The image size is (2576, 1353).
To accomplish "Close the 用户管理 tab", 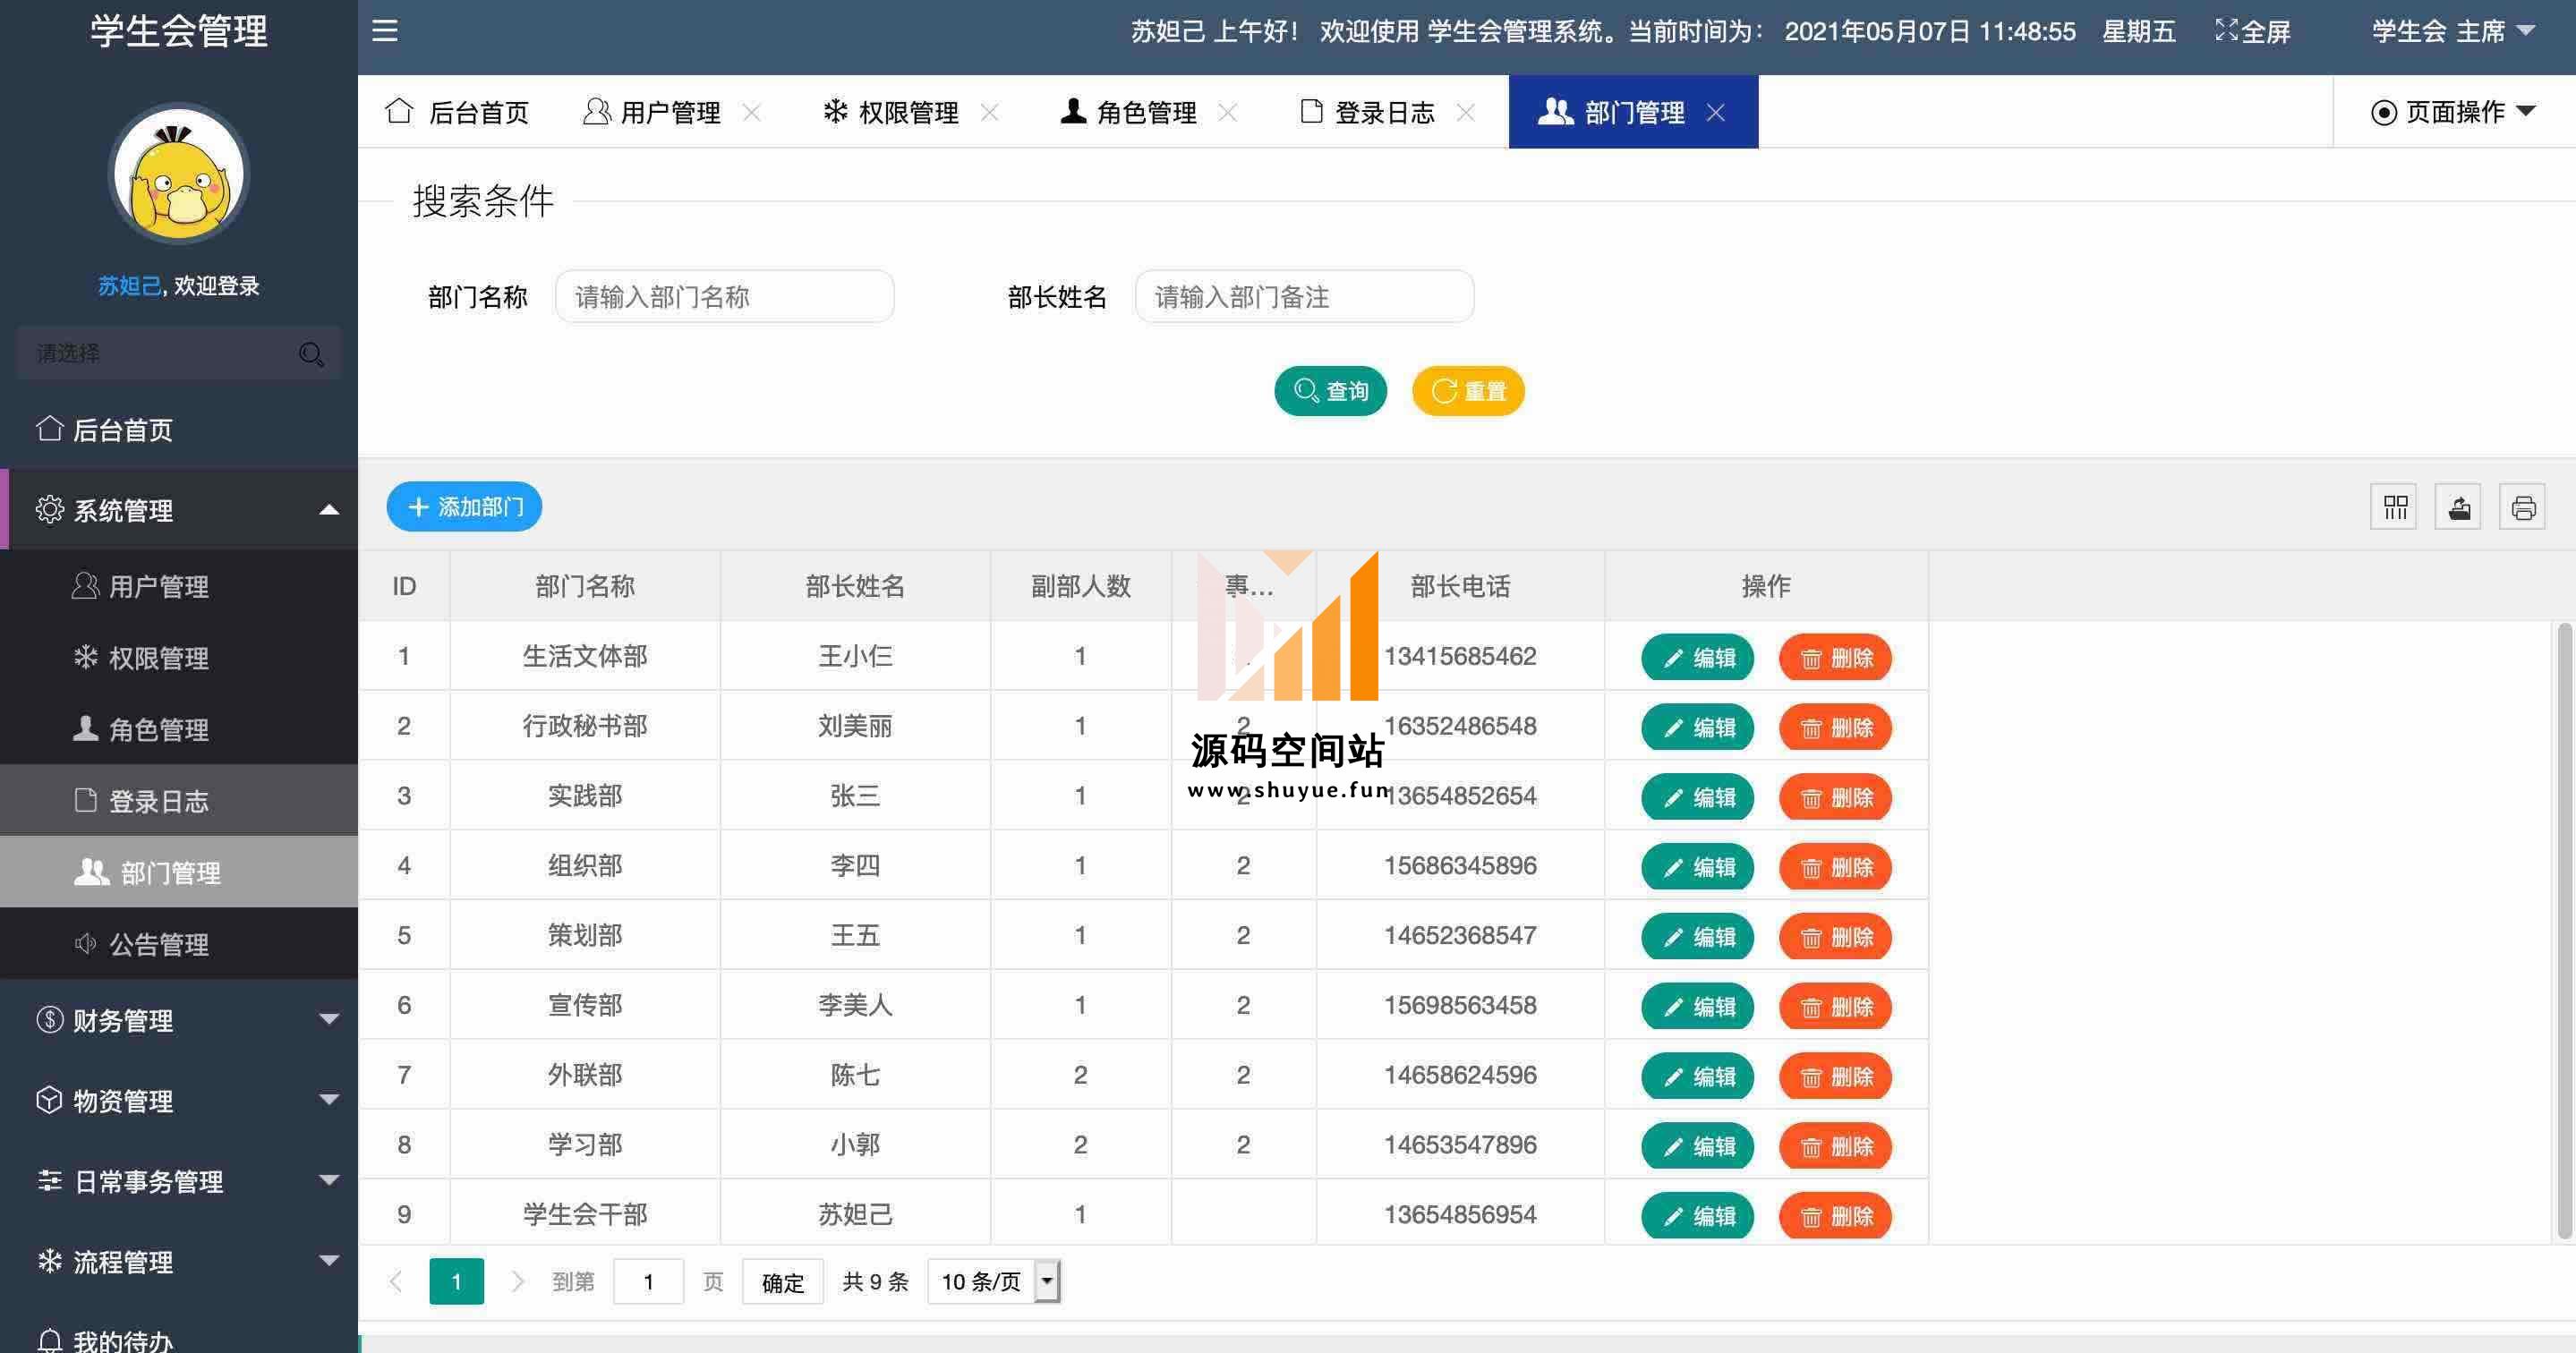I will [752, 113].
